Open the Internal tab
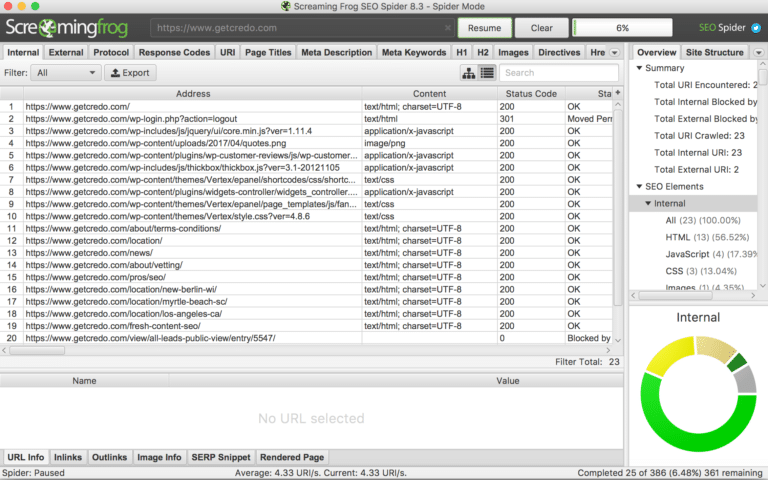 23,52
